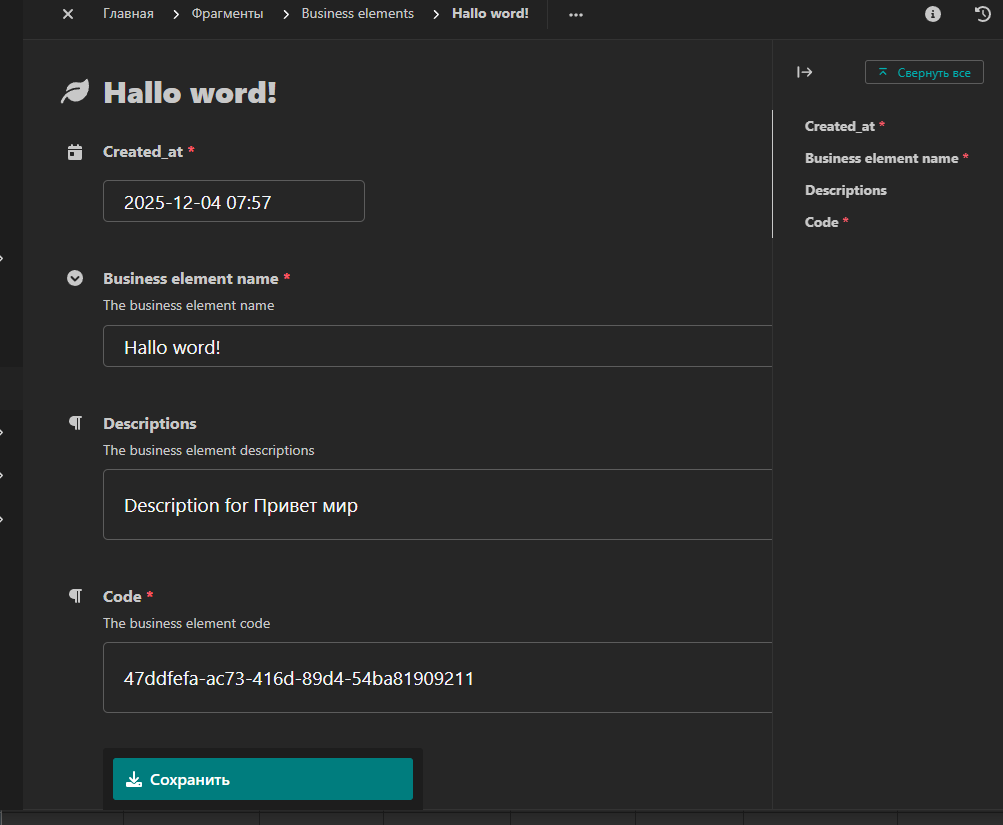This screenshot has width=1003, height=825.
Task: Focus the Descriptions text area
Action: pyautogui.click(x=438, y=505)
